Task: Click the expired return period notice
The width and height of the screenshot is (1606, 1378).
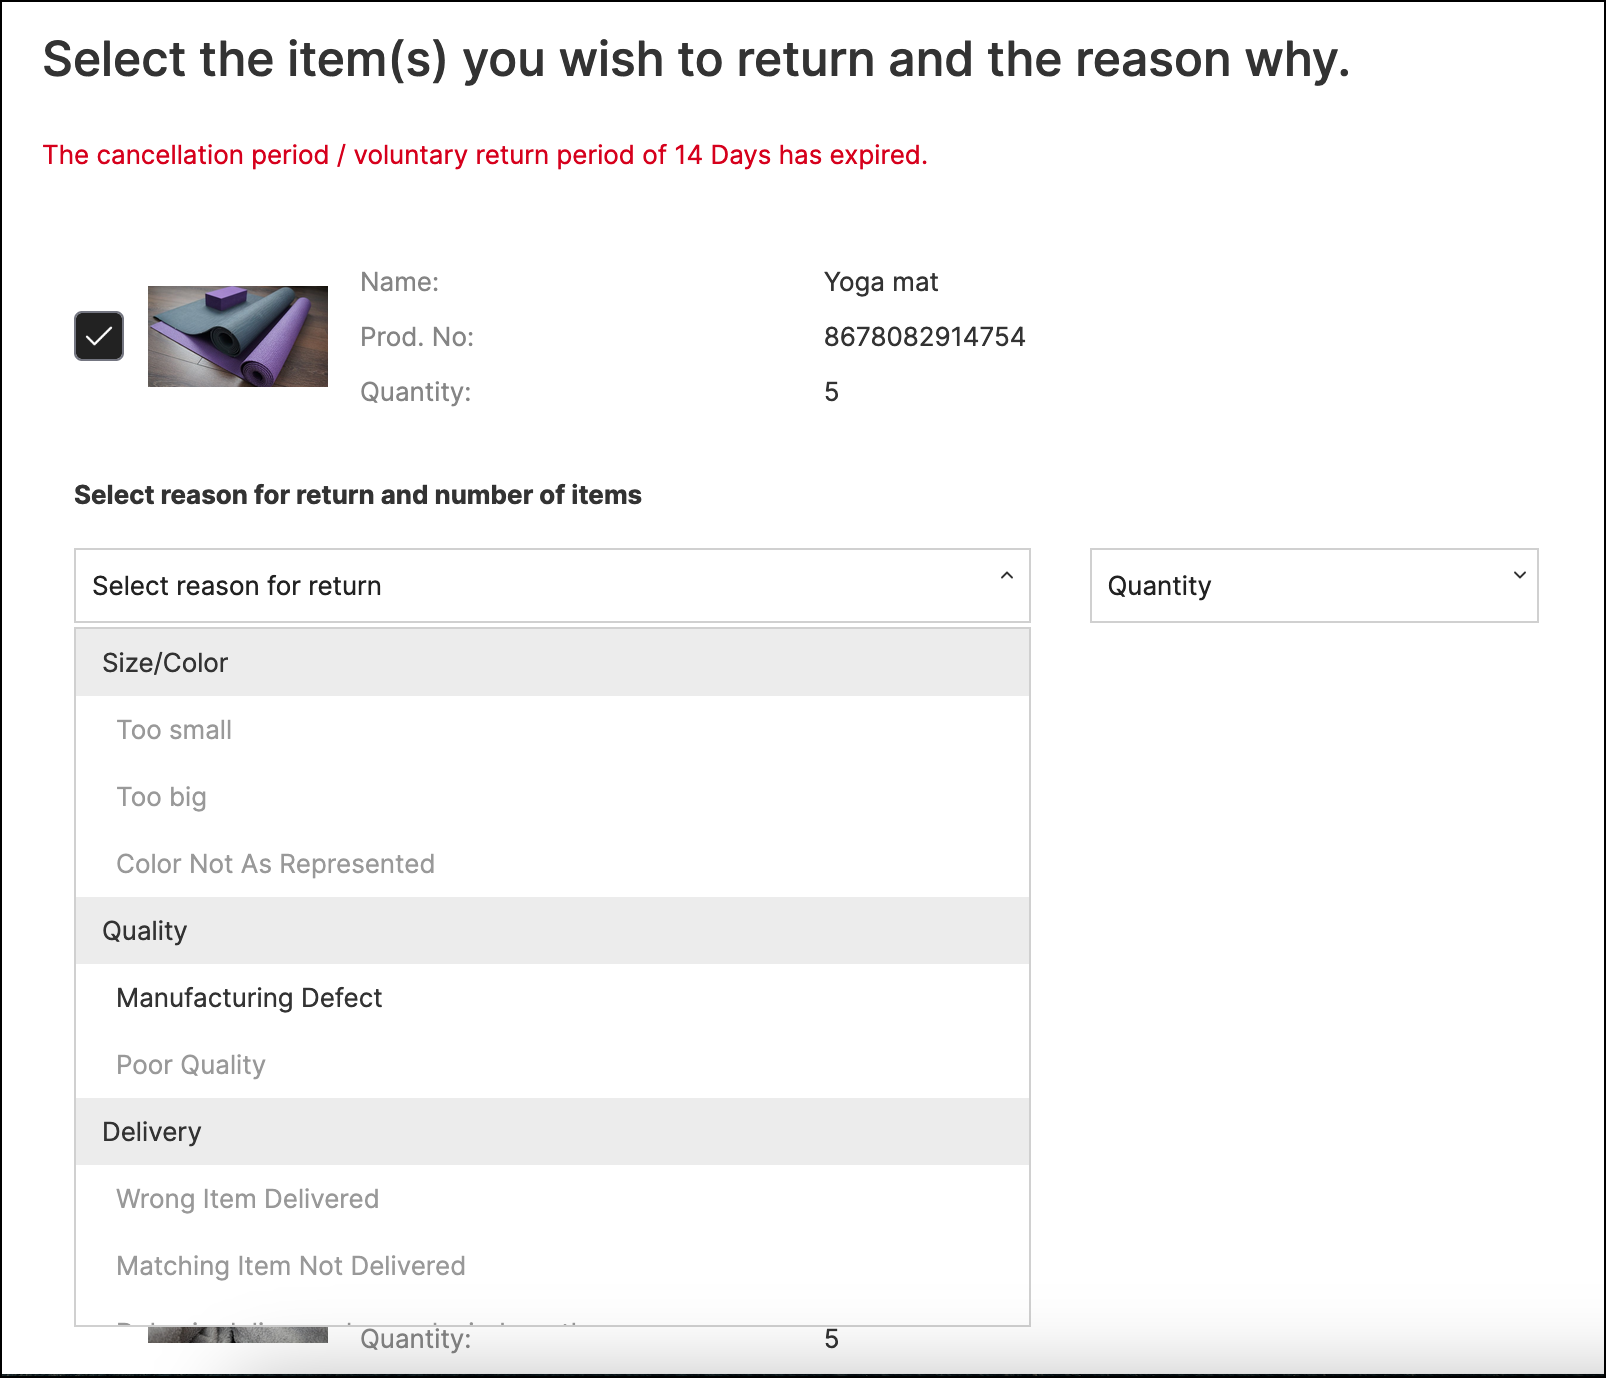Action: [485, 155]
